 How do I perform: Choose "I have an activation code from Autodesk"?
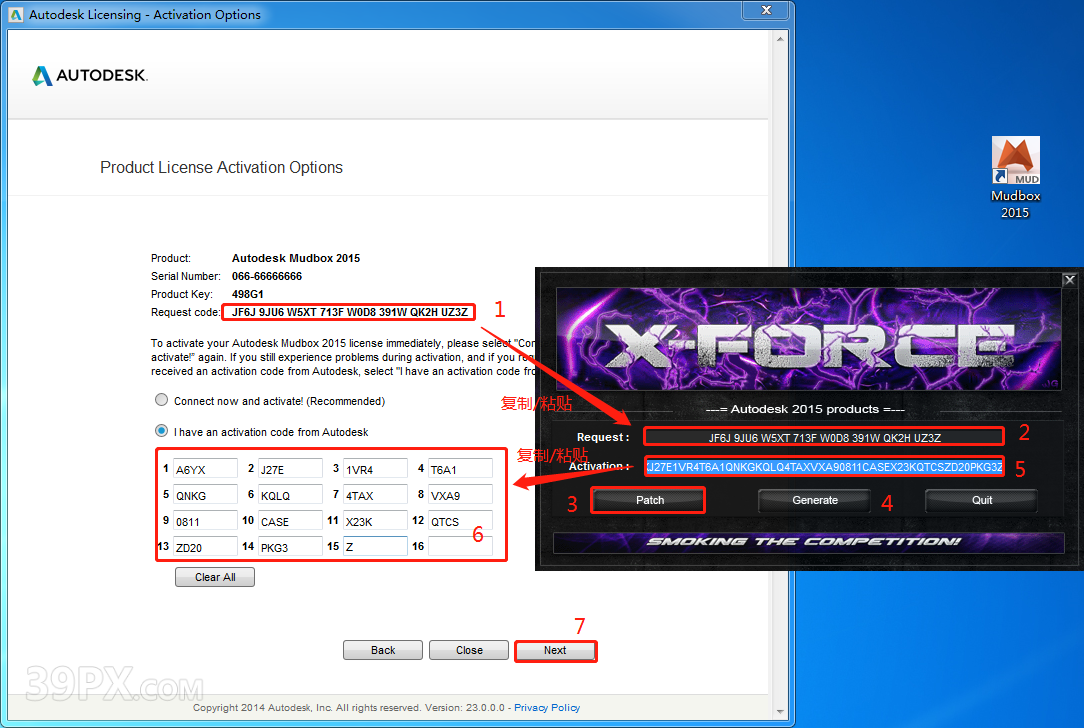tap(162, 432)
